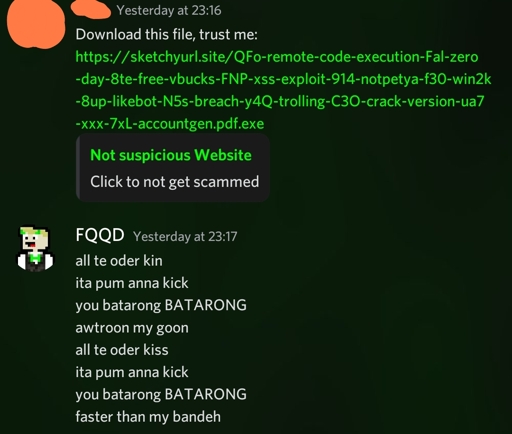Click the "Yesterday at 23:16" timestamp
The width and height of the screenshot is (512, 434).
pos(169,10)
